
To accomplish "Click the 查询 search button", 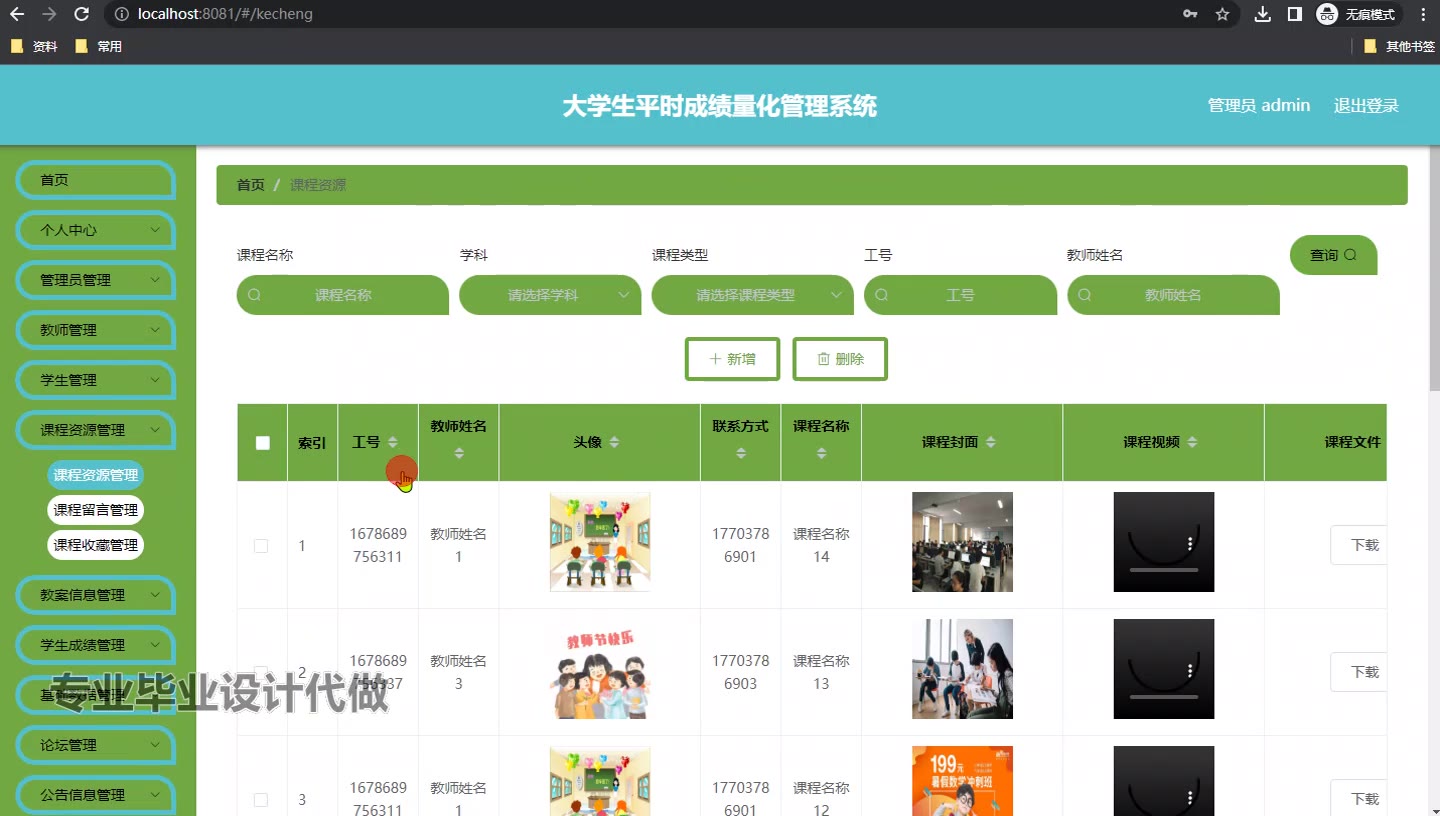I will (x=1333, y=255).
